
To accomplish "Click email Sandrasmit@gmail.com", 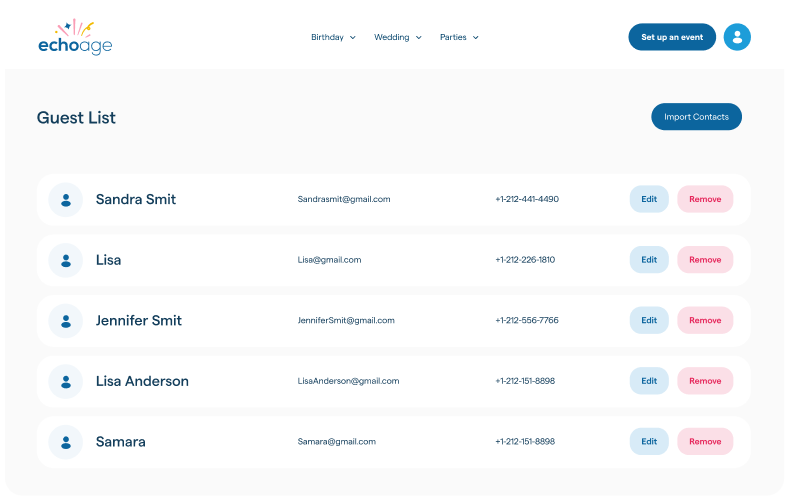I will pyautogui.click(x=344, y=199).
